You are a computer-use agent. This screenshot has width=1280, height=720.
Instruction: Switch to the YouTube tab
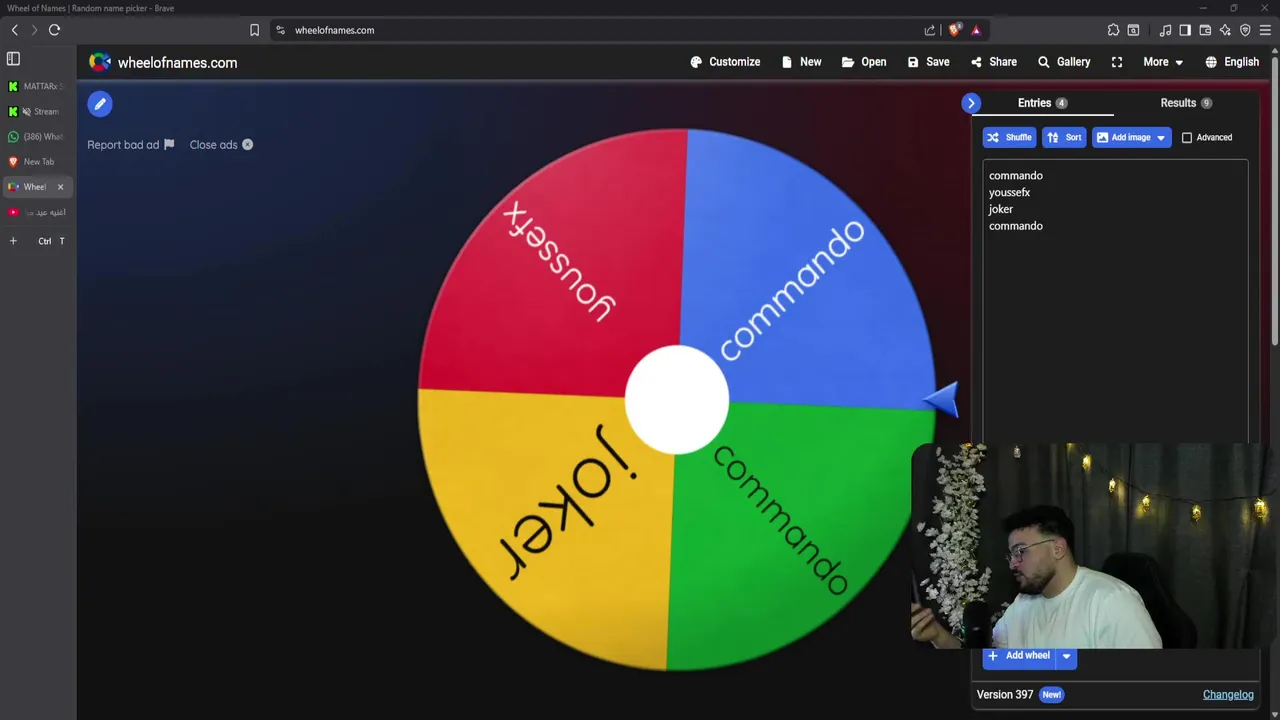click(x=37, y=212)
